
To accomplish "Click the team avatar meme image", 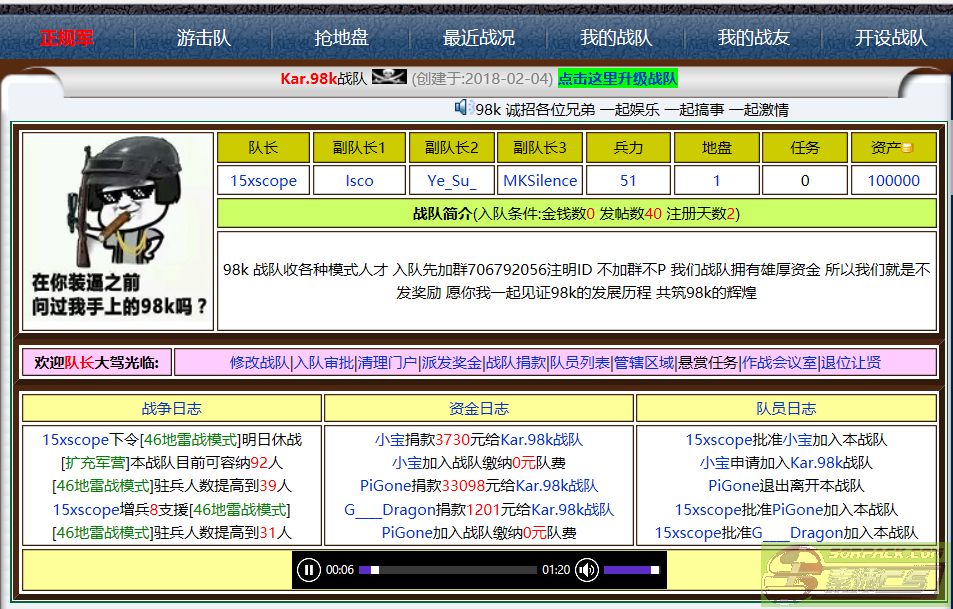I will coord(118,231).
